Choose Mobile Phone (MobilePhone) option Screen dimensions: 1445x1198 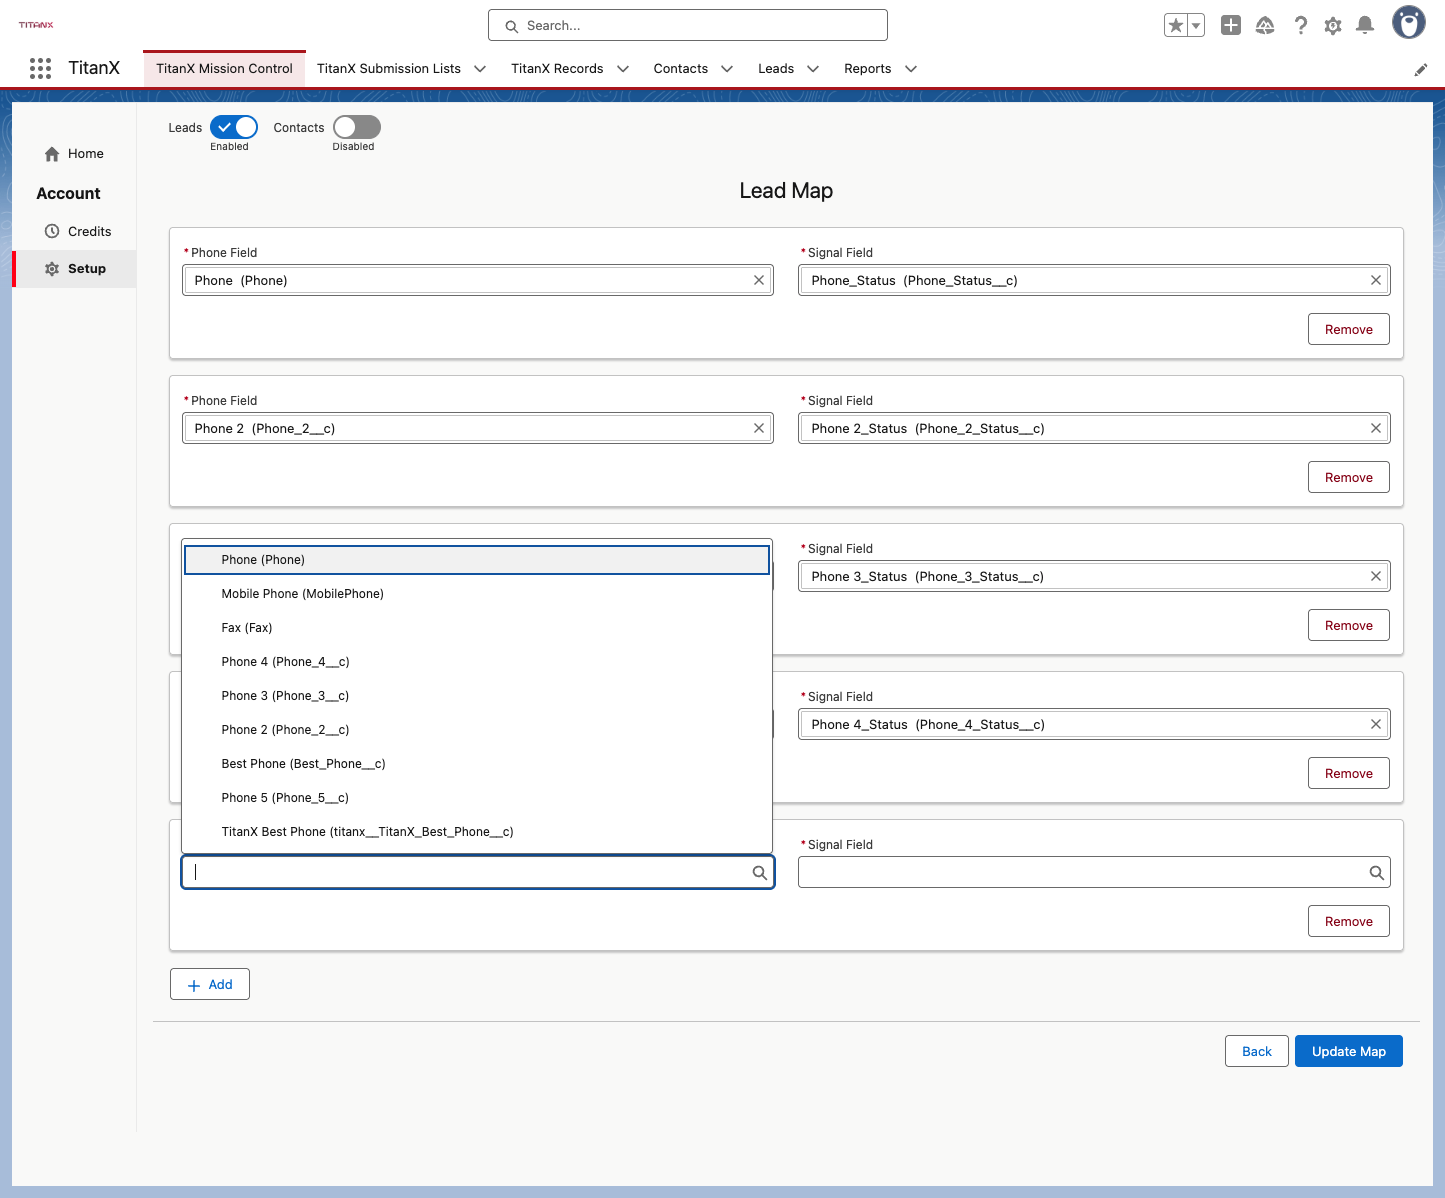click(x=477, y=594)
